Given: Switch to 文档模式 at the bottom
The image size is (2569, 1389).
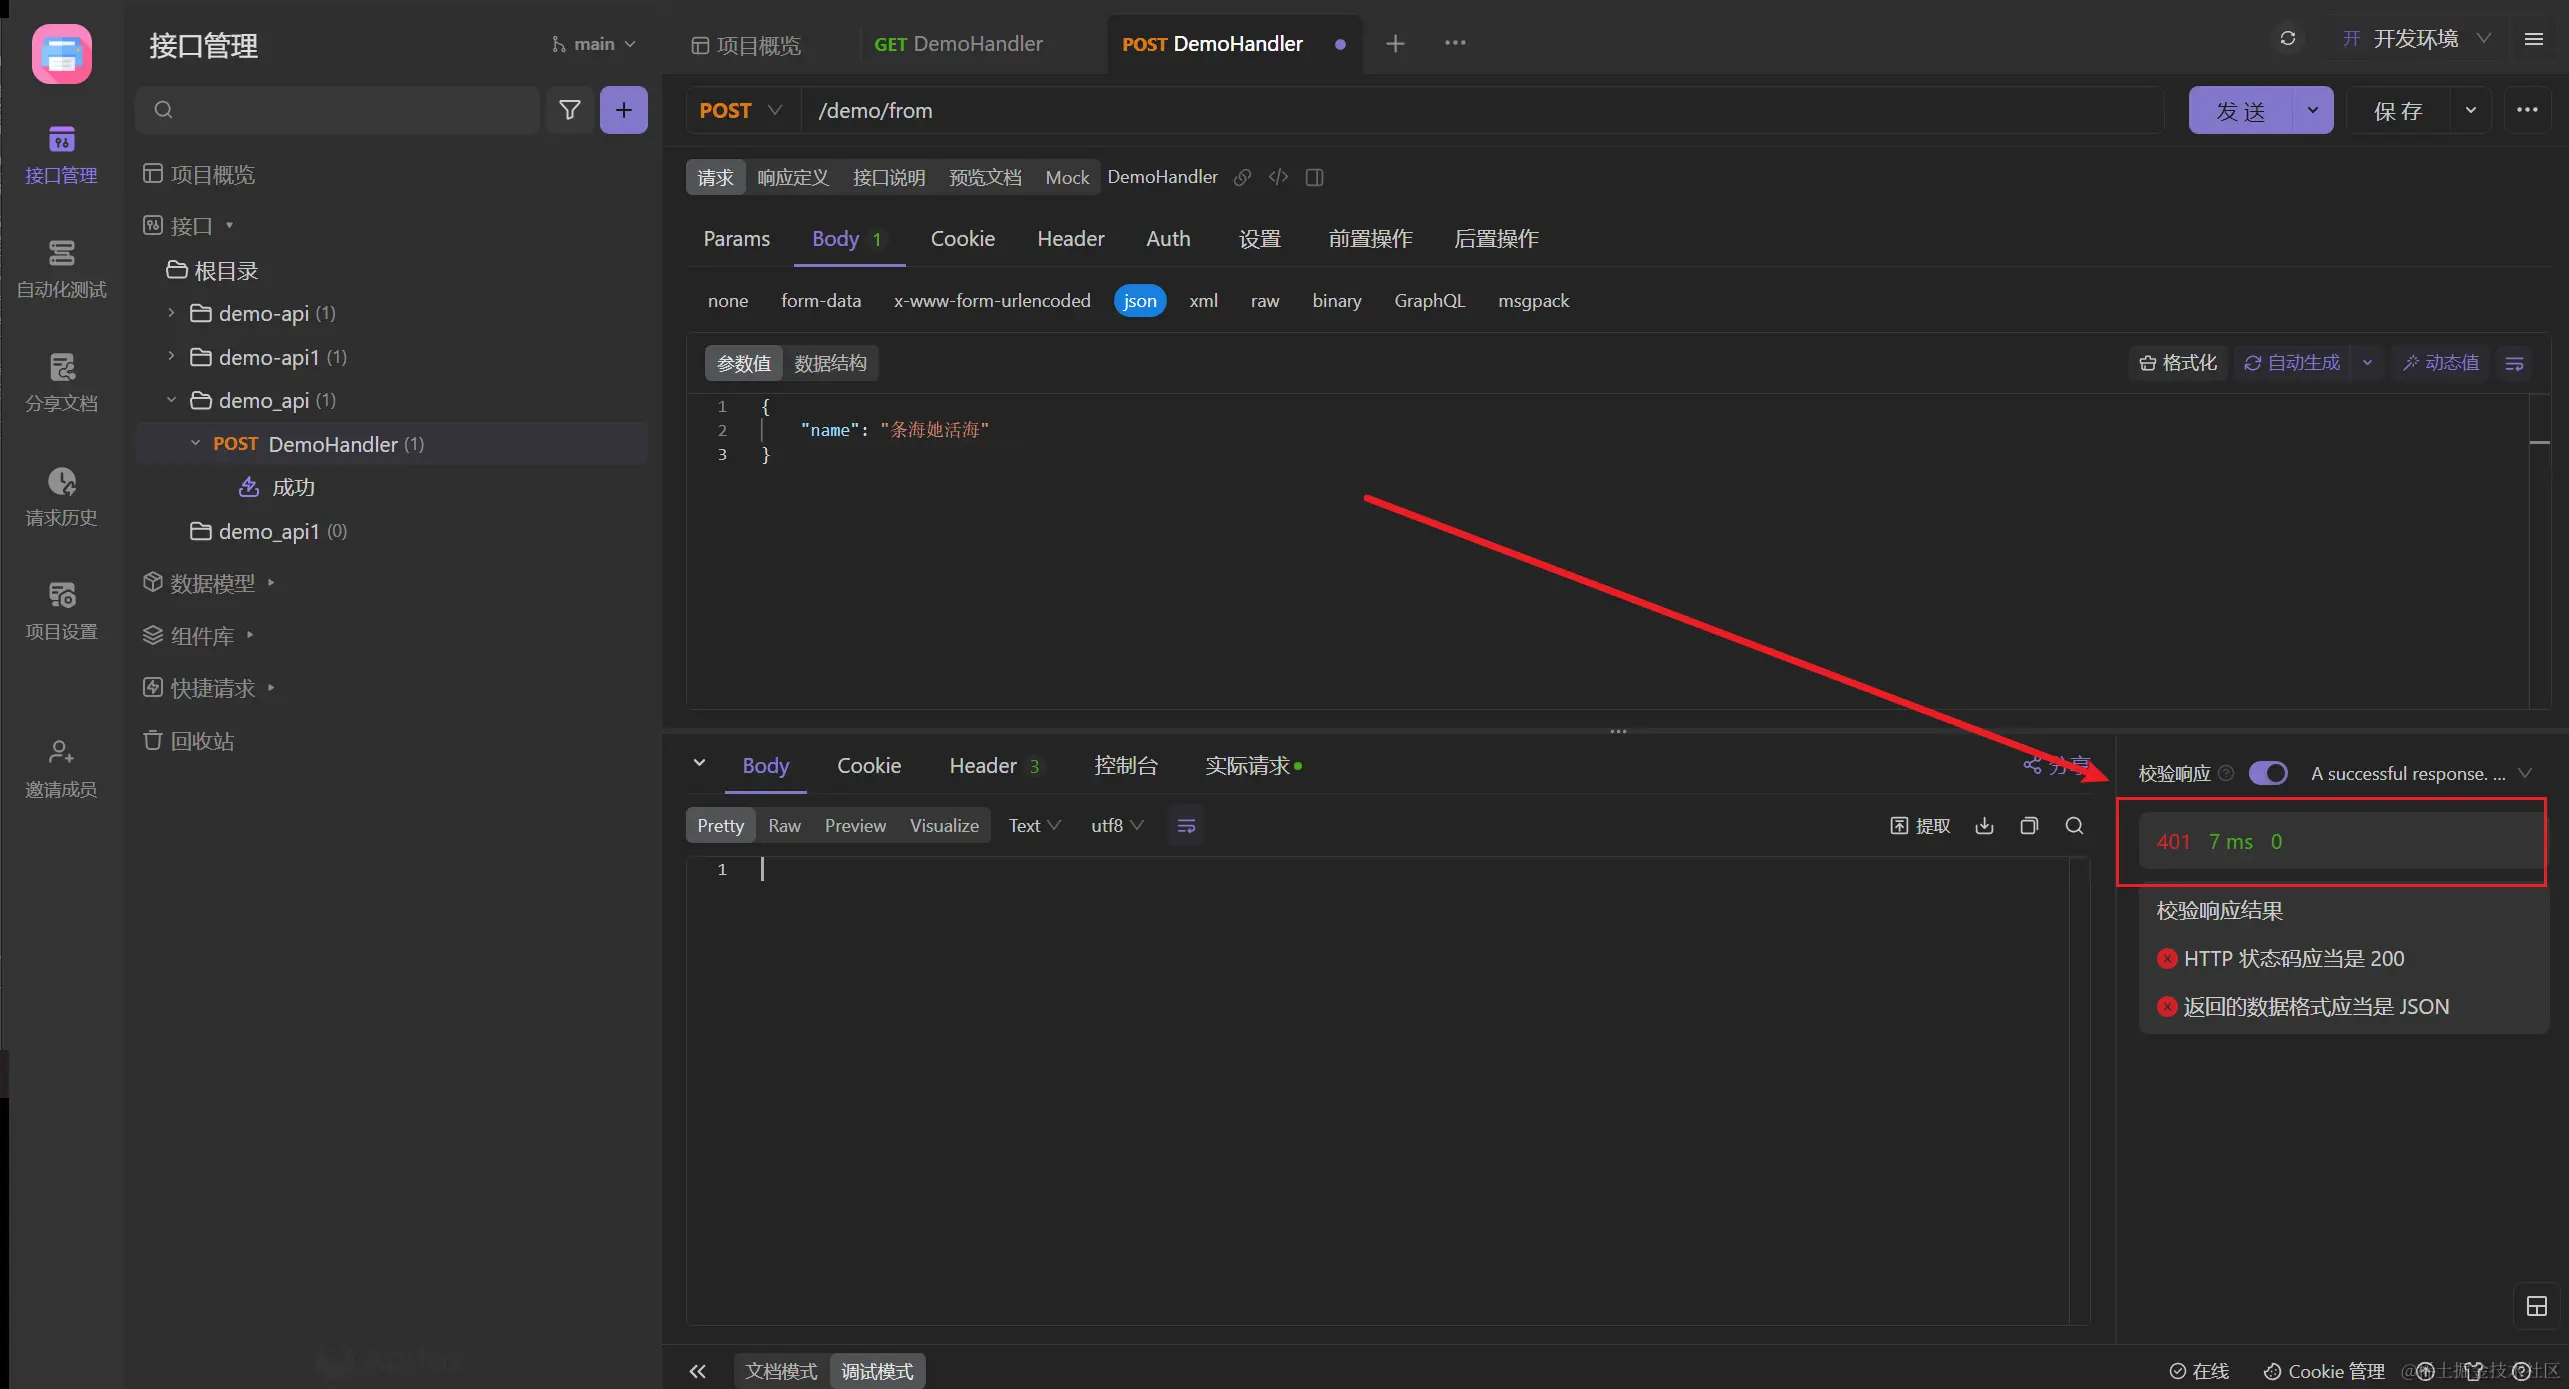Looking at the screenshot, I should tap(781, 1371).
